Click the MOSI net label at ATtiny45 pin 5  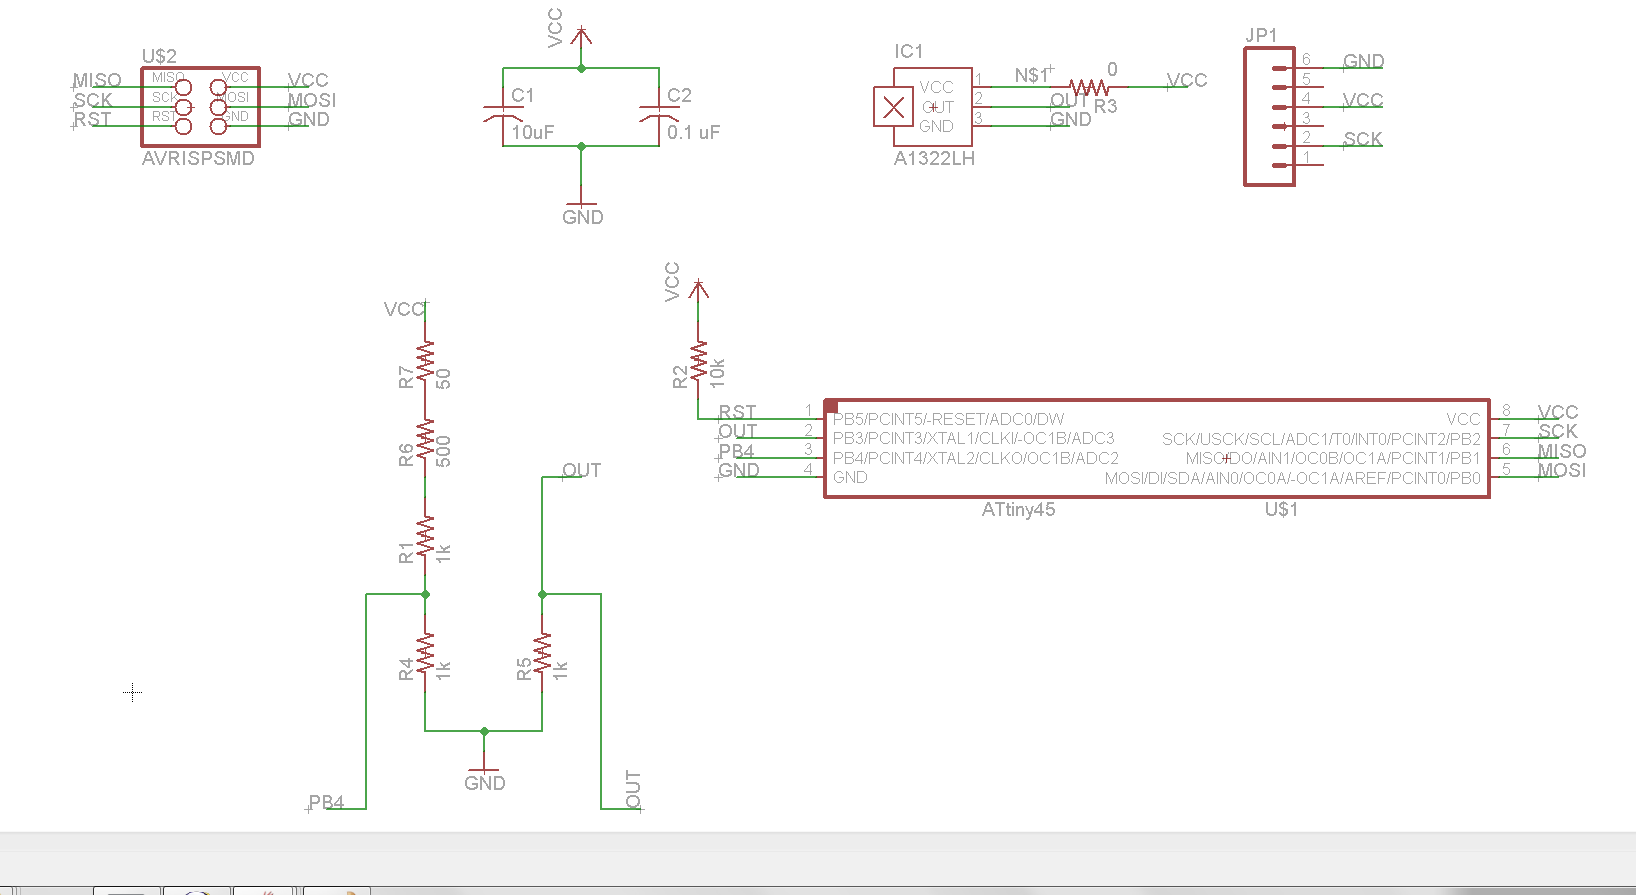pyautogui.click(x=1561, y=470)
